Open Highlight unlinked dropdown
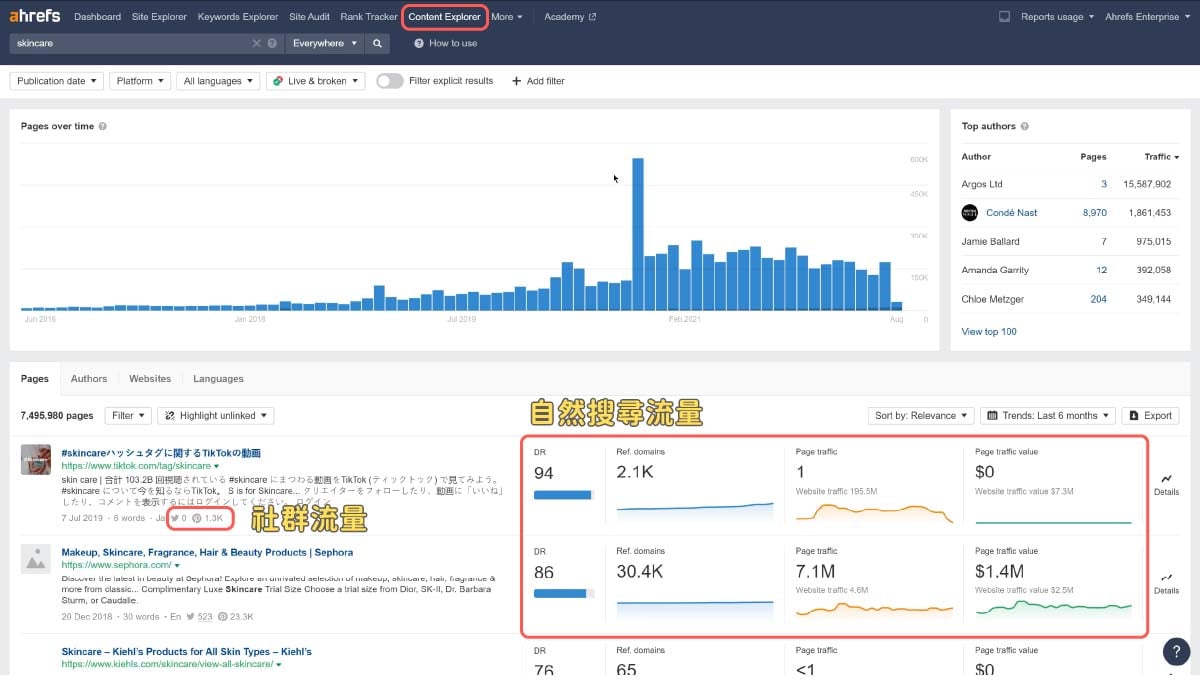The image size is (1200, 680). [x=215, y=415]
